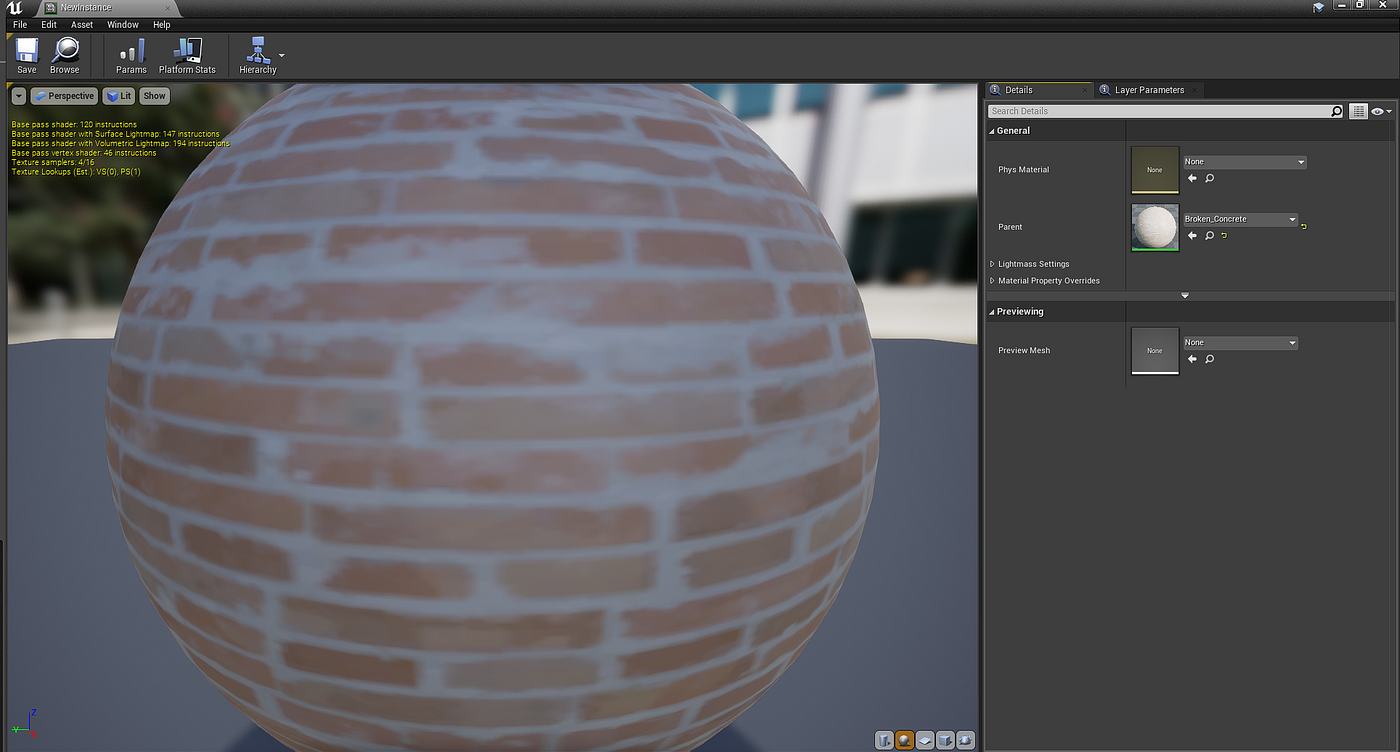Set preview mesh to sphere
The image size is (1400, 752).
904,740
